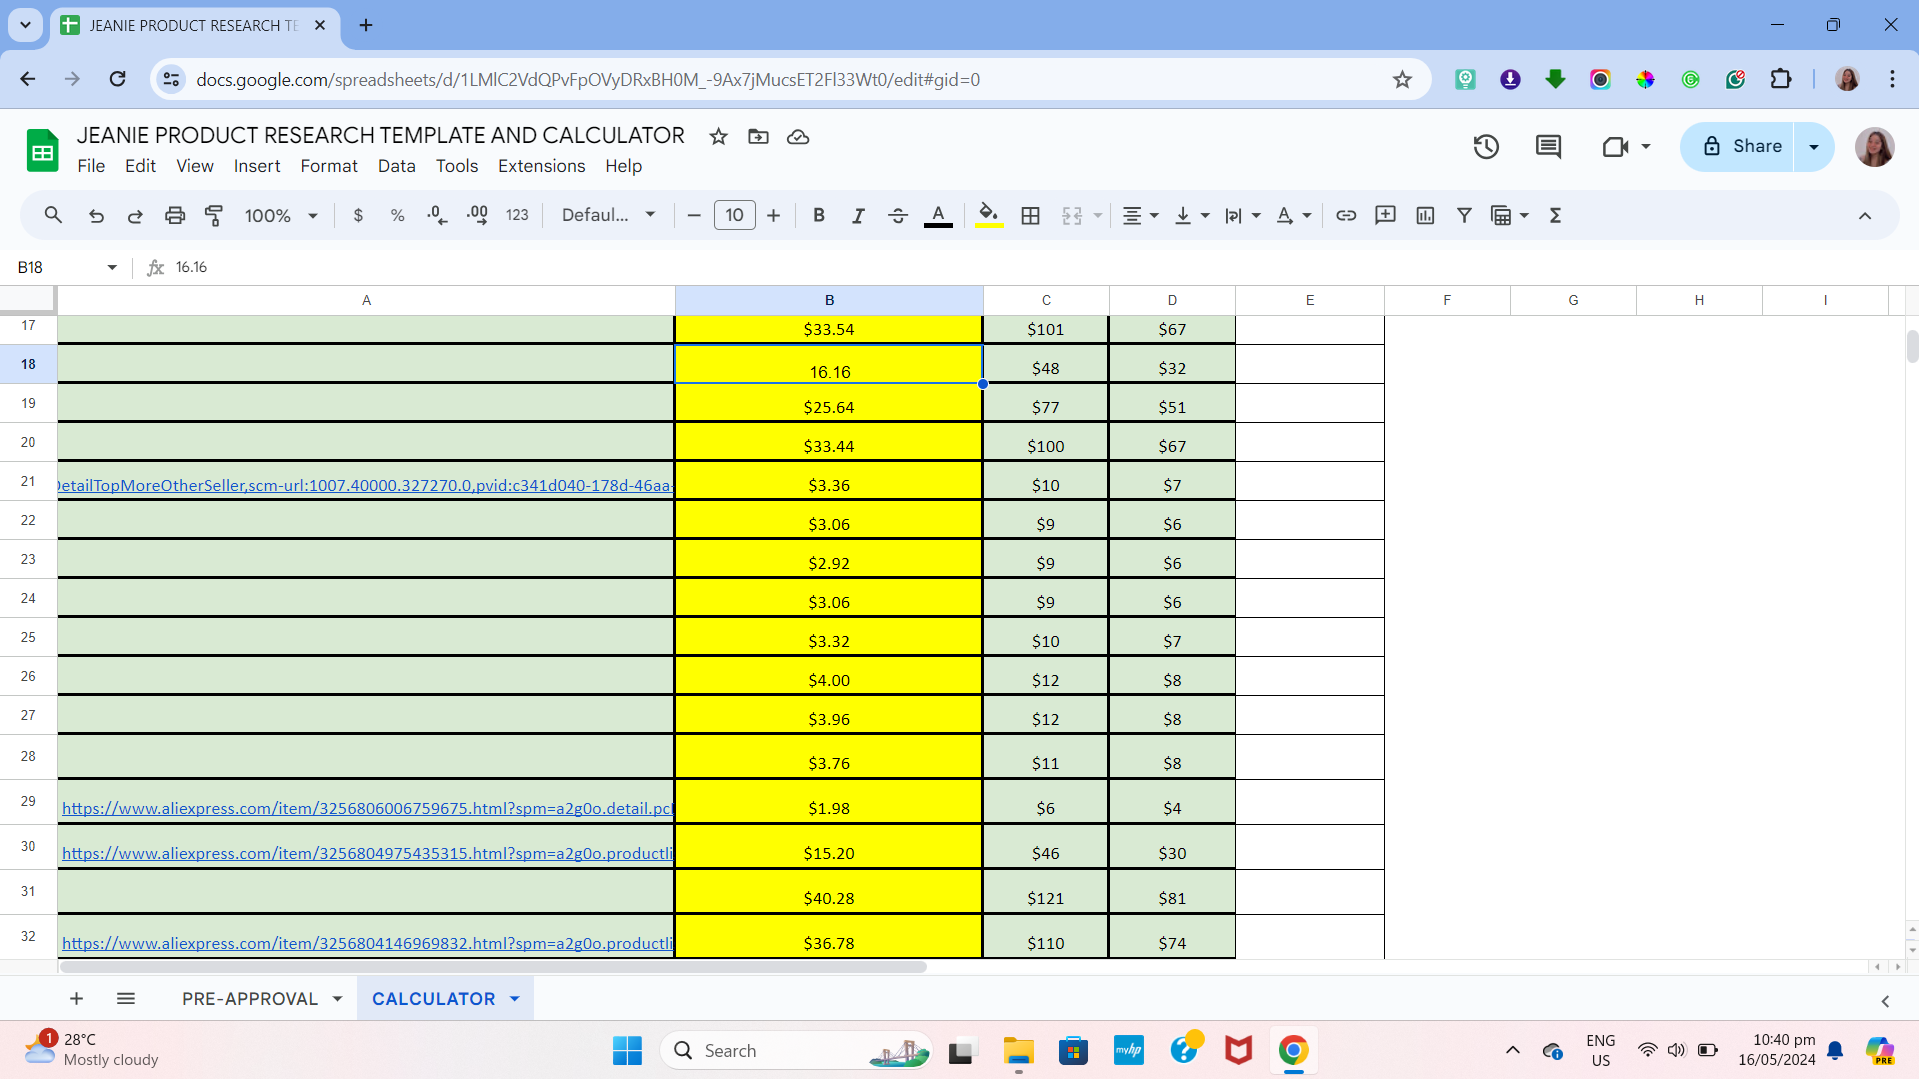
Task: Bookmark this page with the star icon
Action: click(1402, 79)
